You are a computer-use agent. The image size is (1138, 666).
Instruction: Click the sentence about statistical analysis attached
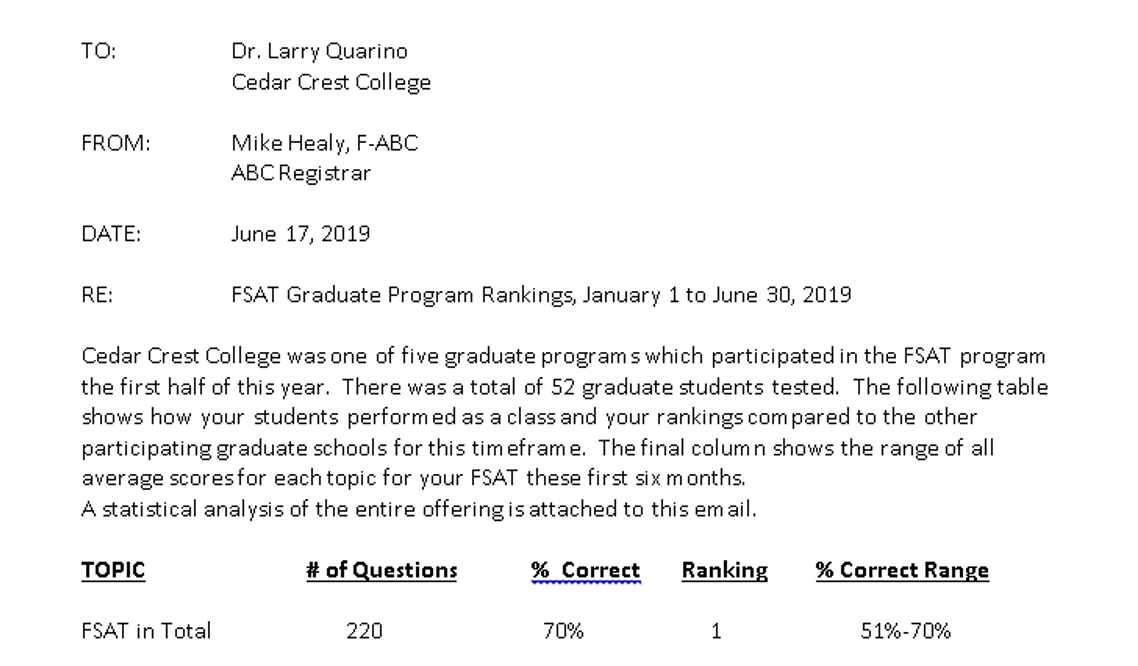[x=419, y=509]
